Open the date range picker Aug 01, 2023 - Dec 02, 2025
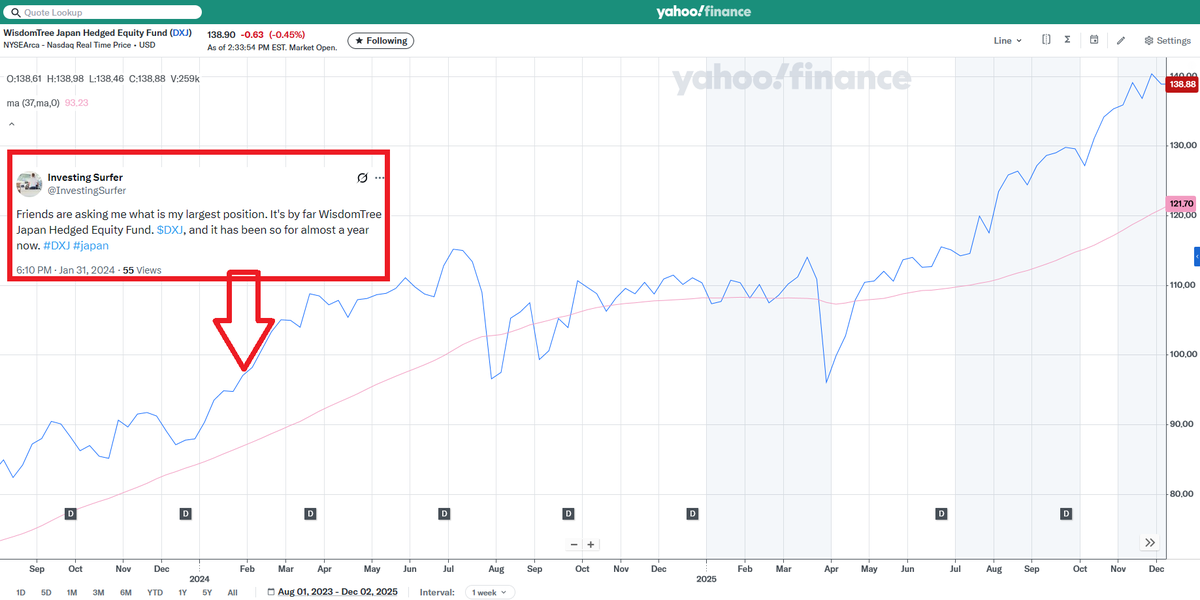Image resolution: width=1200 pixels, height=600 pixels. point(333,592)
